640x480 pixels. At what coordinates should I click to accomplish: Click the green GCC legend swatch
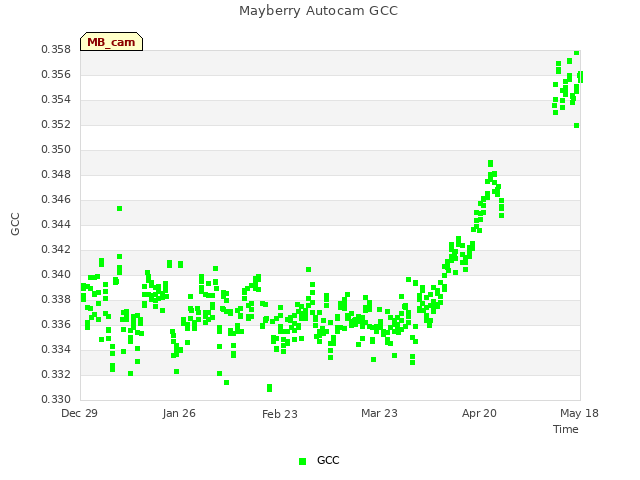(302, 461)
